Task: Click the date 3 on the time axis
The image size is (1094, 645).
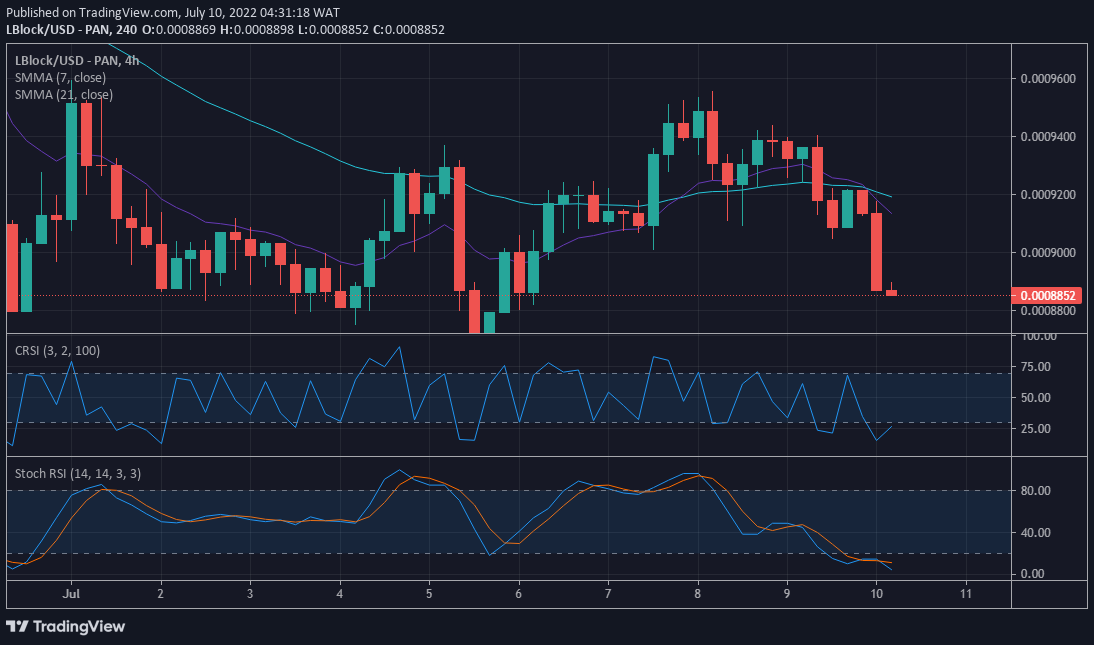Action: 250,593
